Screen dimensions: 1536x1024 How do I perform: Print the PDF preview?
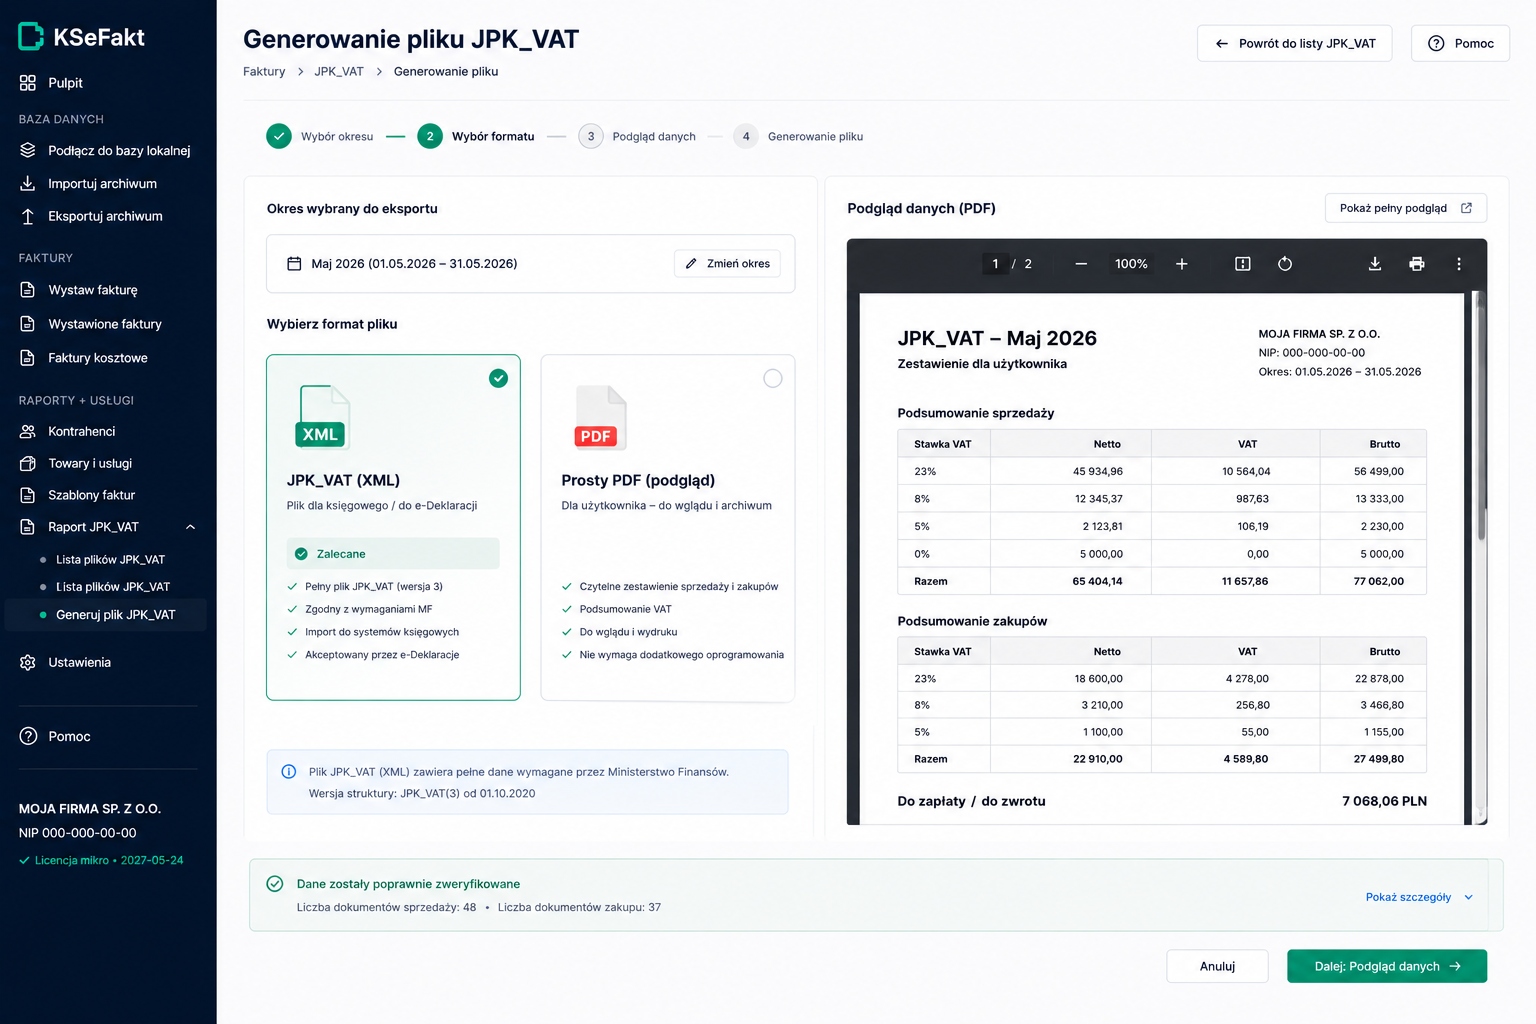click(x=1417, y=264)
